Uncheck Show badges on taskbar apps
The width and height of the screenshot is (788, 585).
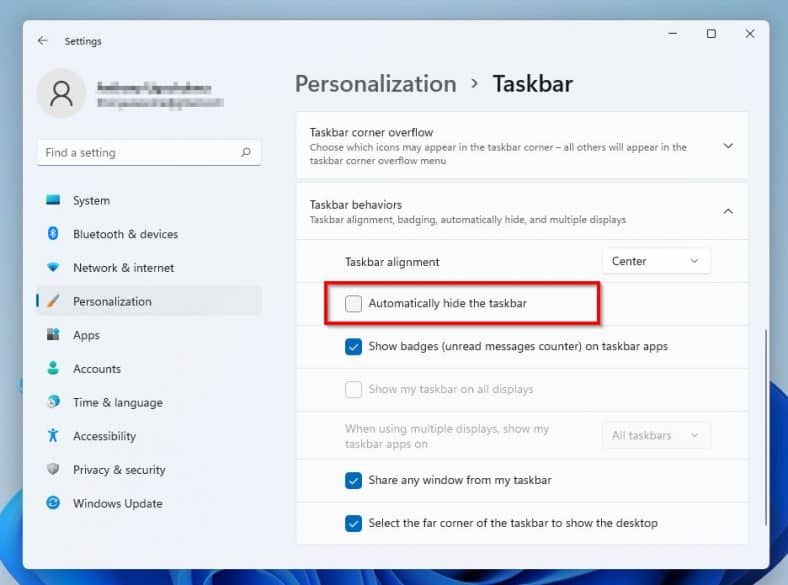point(353,346)
